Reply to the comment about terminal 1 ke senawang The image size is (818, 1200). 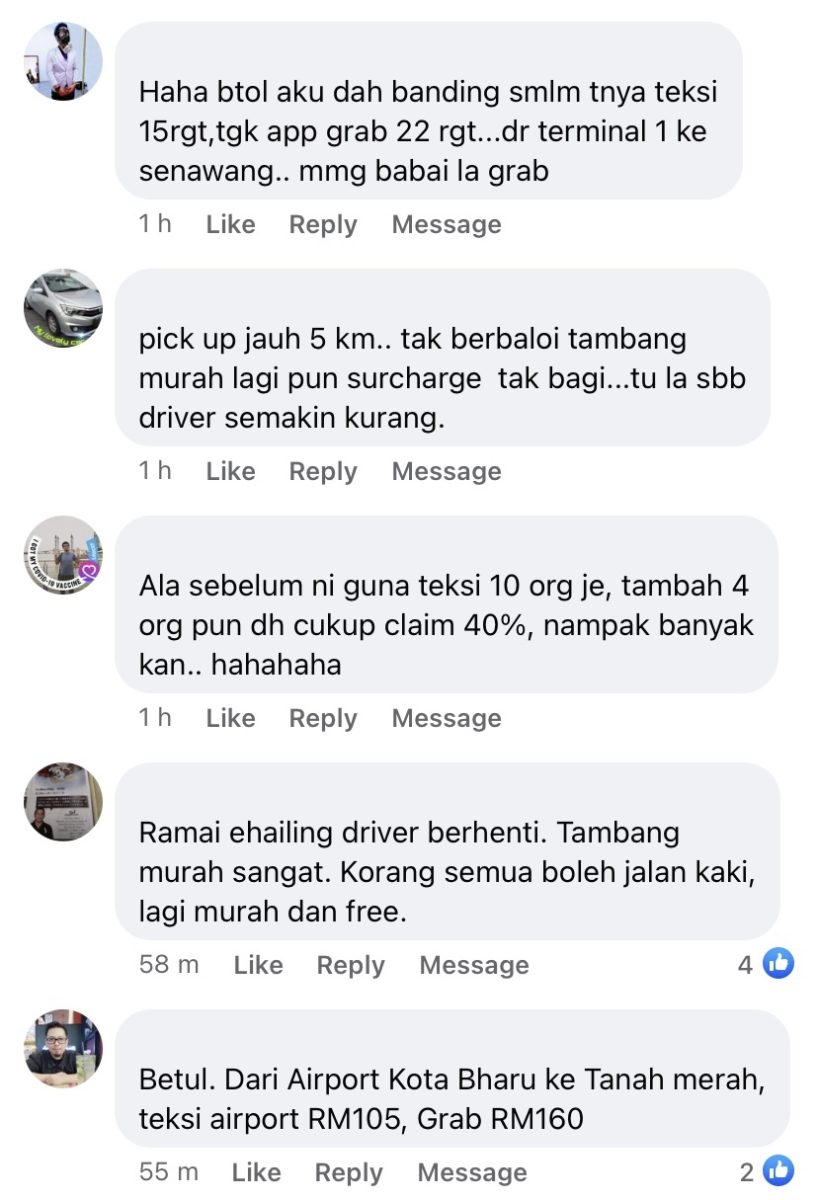click(x=323, y=225)
